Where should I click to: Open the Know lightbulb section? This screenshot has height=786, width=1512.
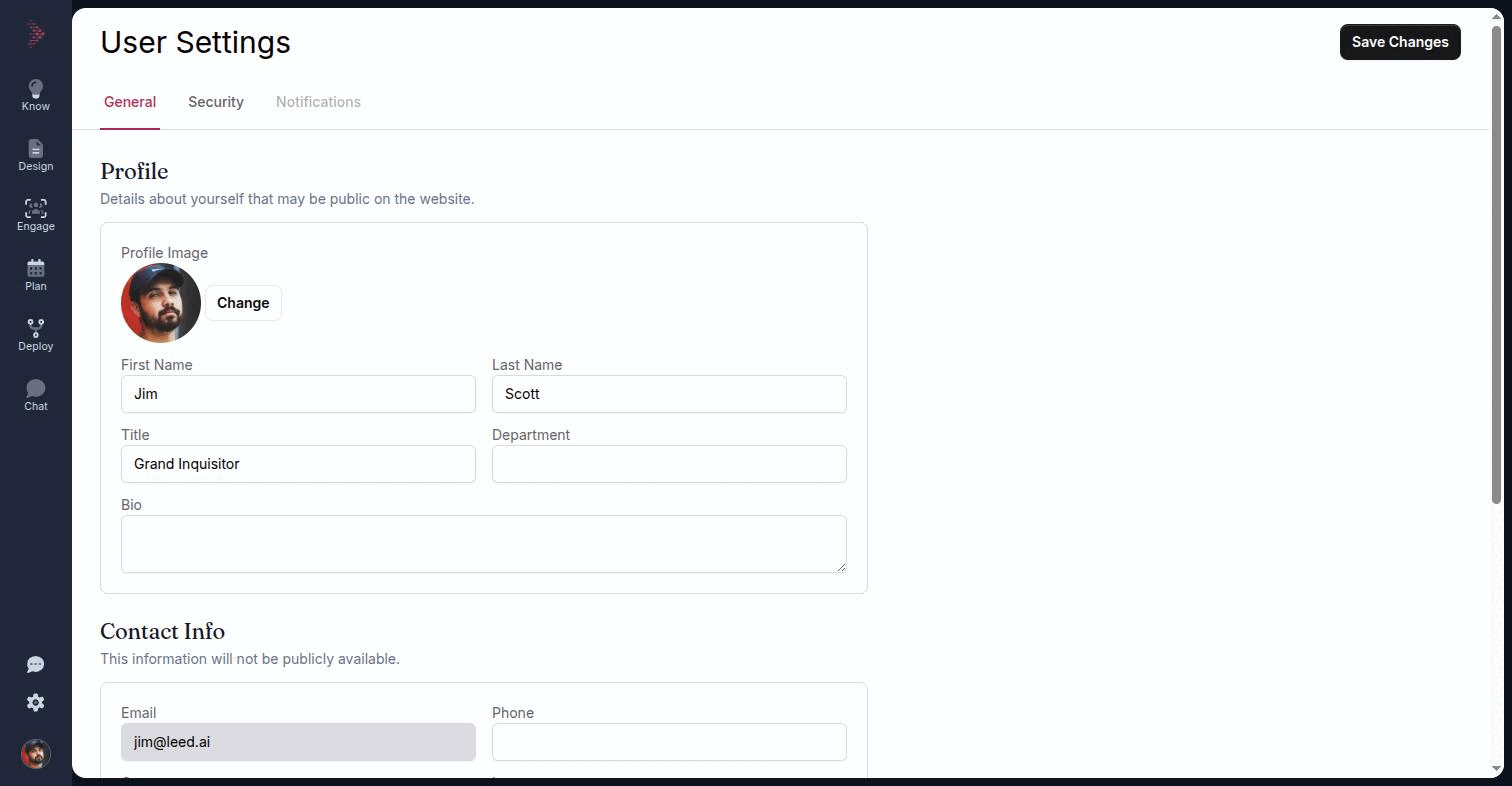pos(36,96)
